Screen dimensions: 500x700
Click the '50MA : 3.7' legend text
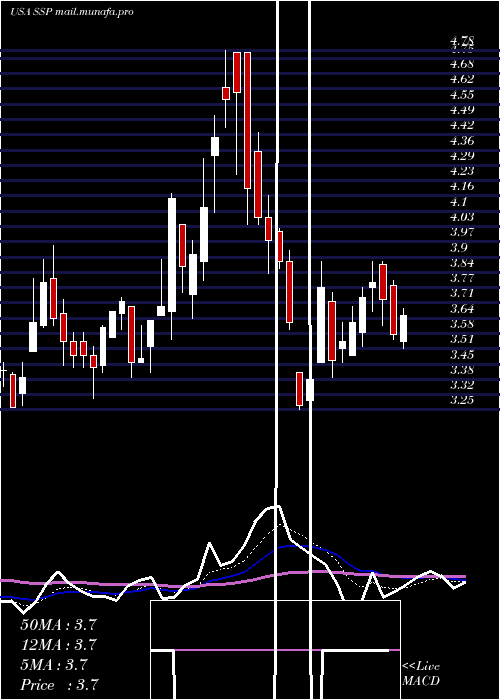[x=58, y=625]
